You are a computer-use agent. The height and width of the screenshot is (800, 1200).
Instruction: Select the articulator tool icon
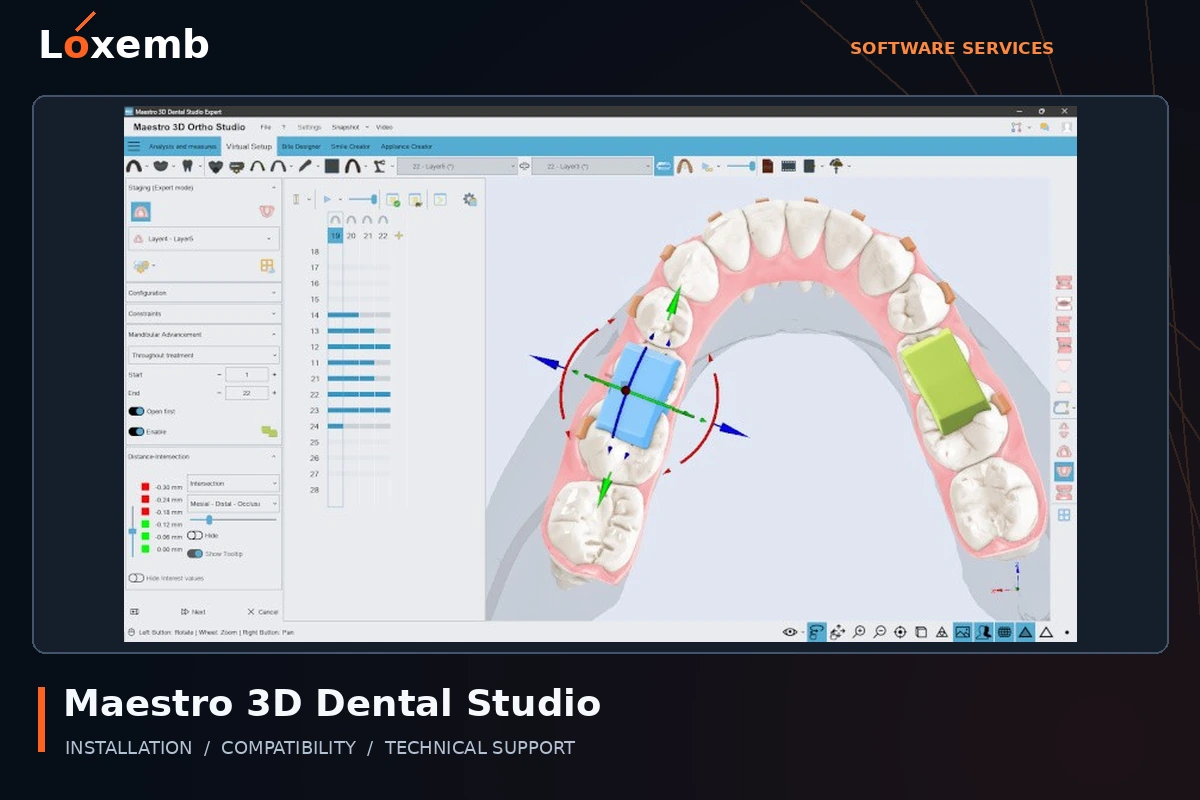tap(379, 166)
